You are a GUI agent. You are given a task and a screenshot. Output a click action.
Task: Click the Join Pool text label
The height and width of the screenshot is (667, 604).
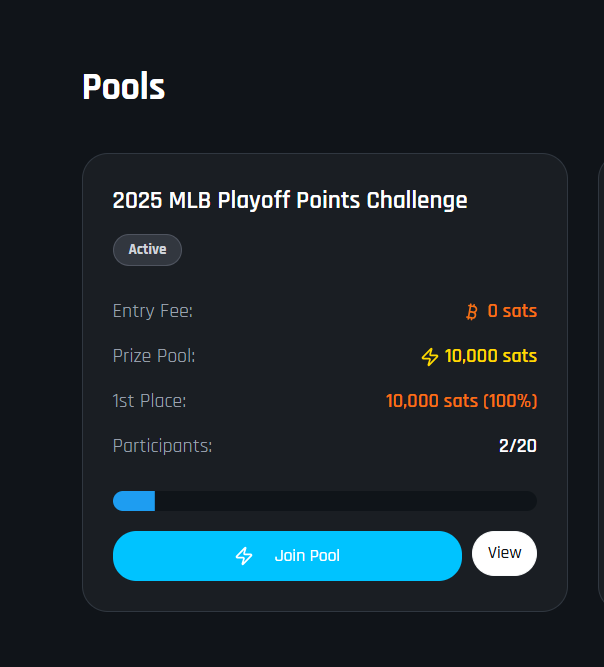[307, 556]
